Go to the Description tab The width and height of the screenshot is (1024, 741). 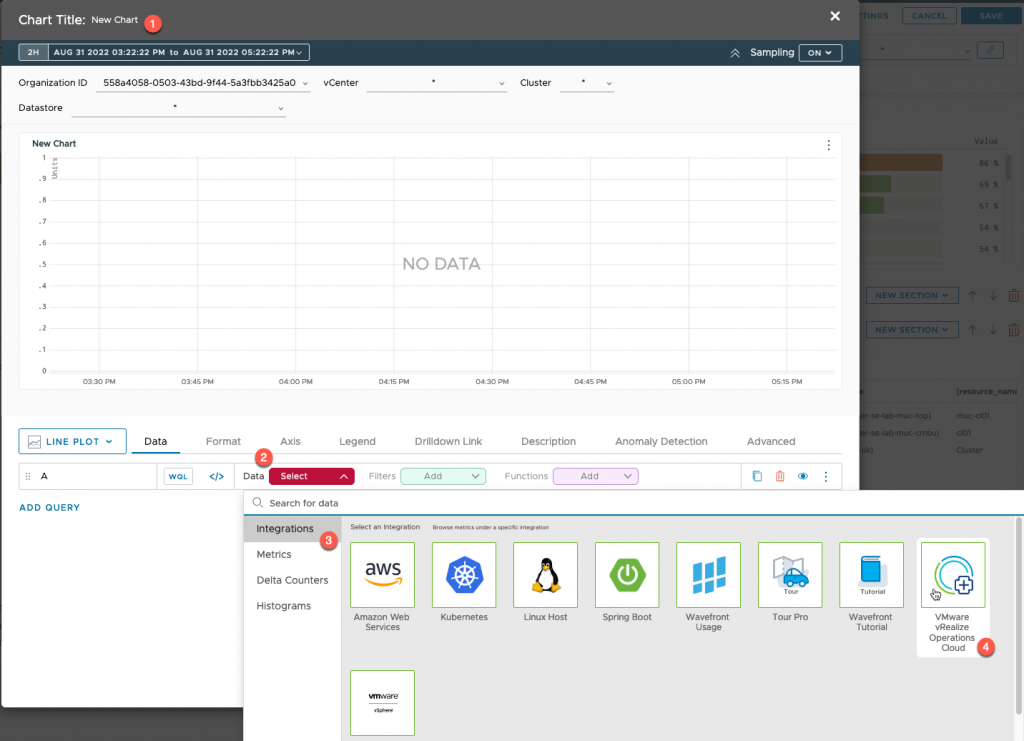click(x=549, y=441)
